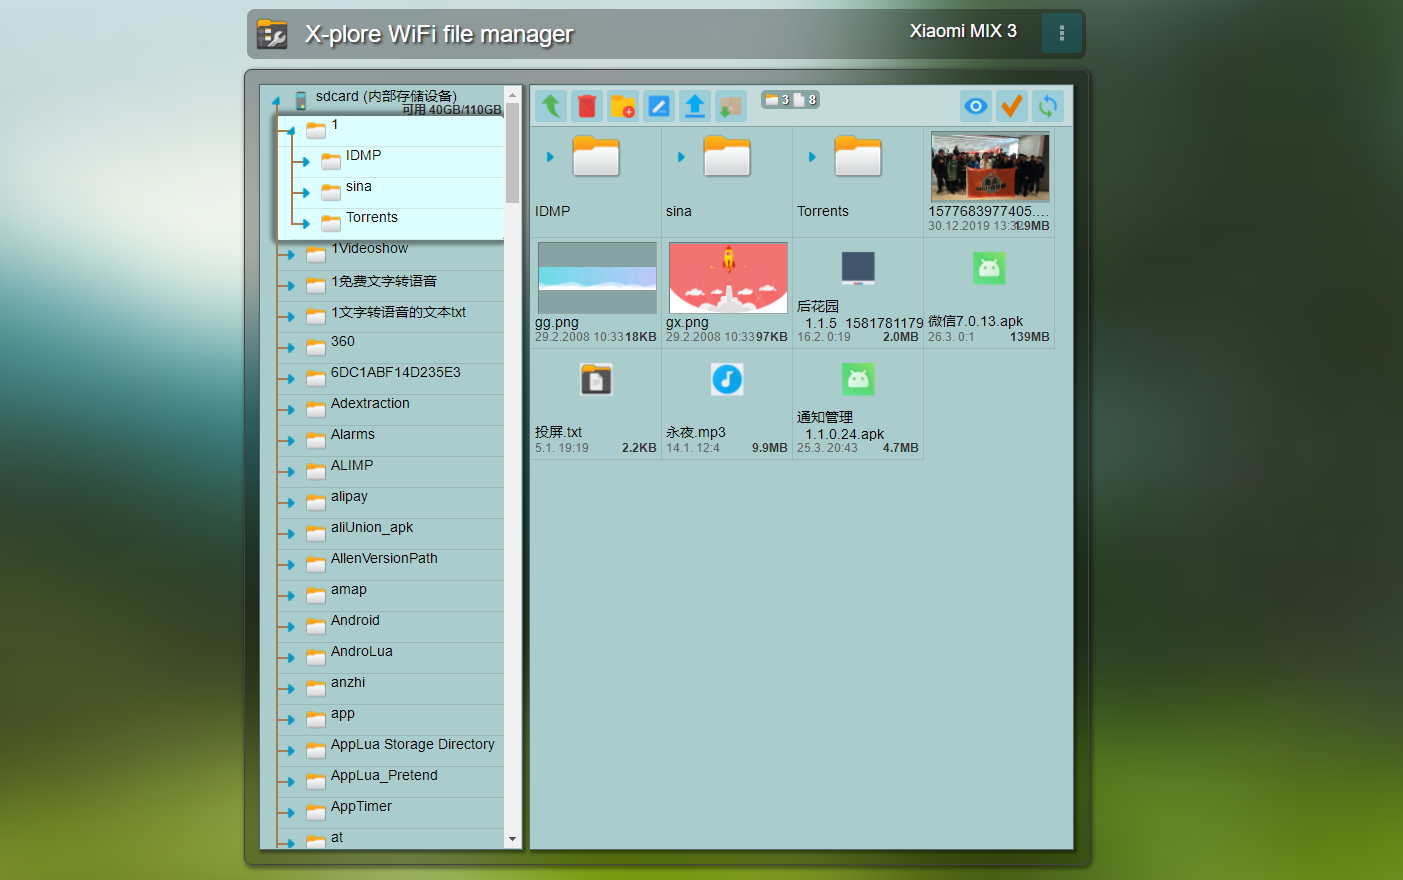Click the folder and file count badge

(x=791, y=99)
